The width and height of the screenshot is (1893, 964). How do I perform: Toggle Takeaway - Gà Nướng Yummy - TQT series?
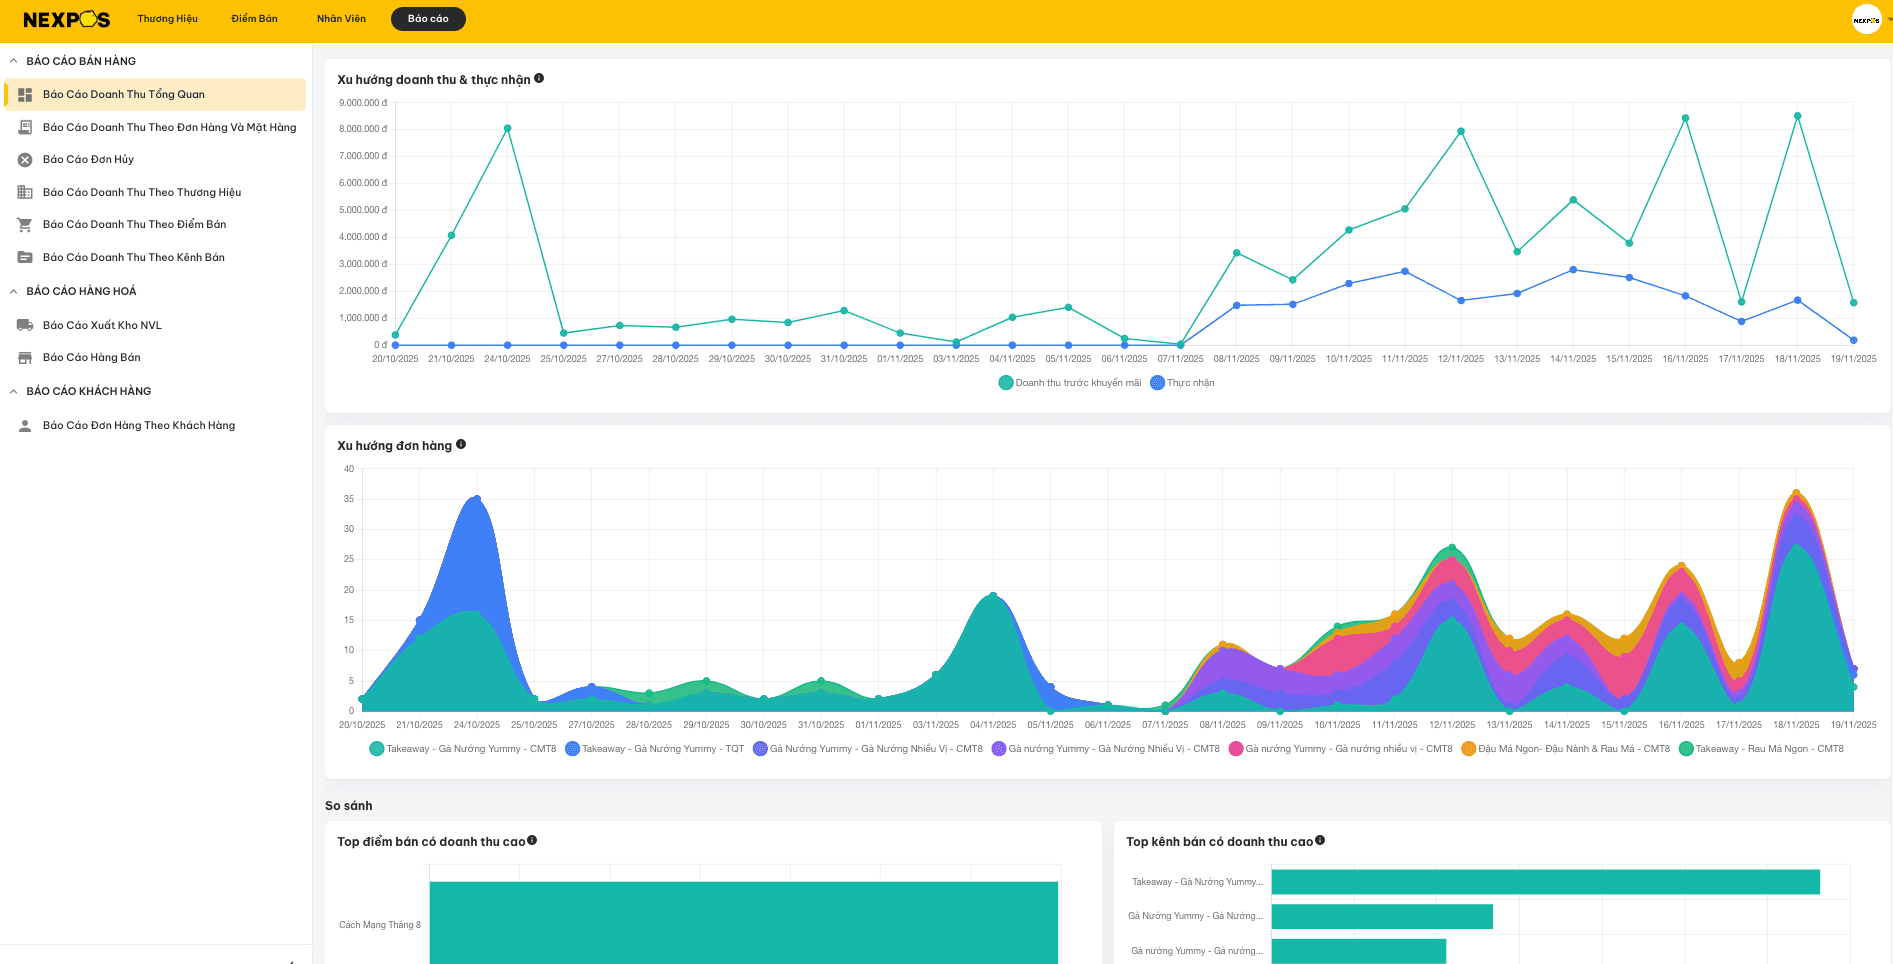[x=655, y=749]
